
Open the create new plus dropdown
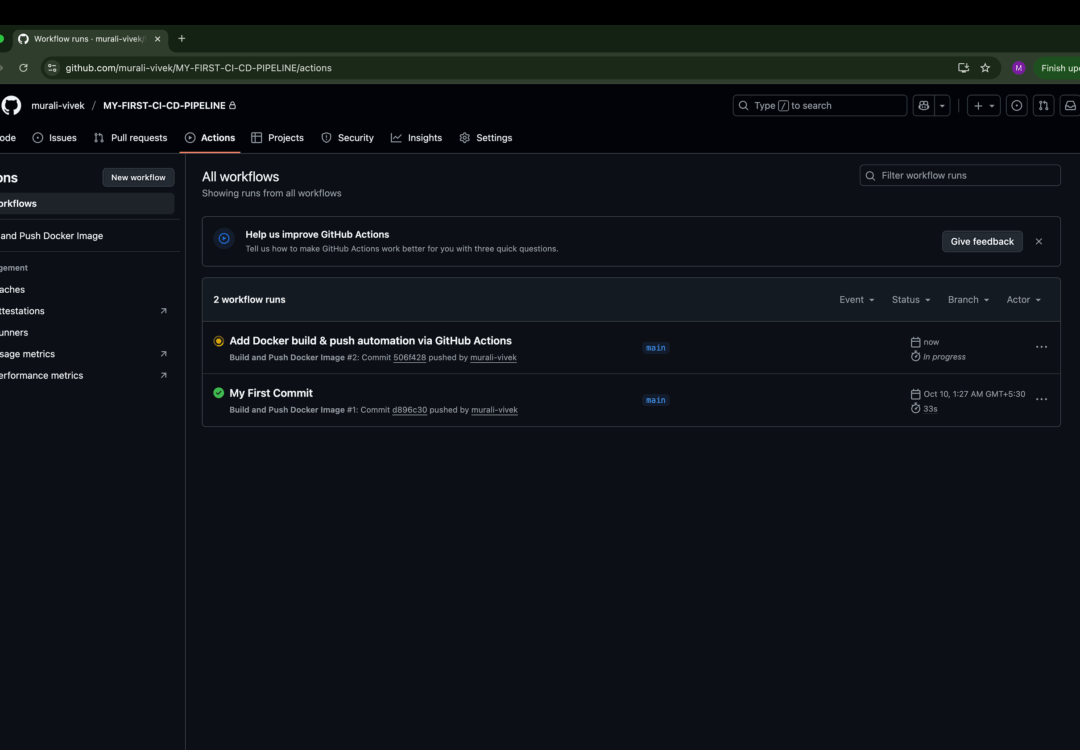click(983, 106)
